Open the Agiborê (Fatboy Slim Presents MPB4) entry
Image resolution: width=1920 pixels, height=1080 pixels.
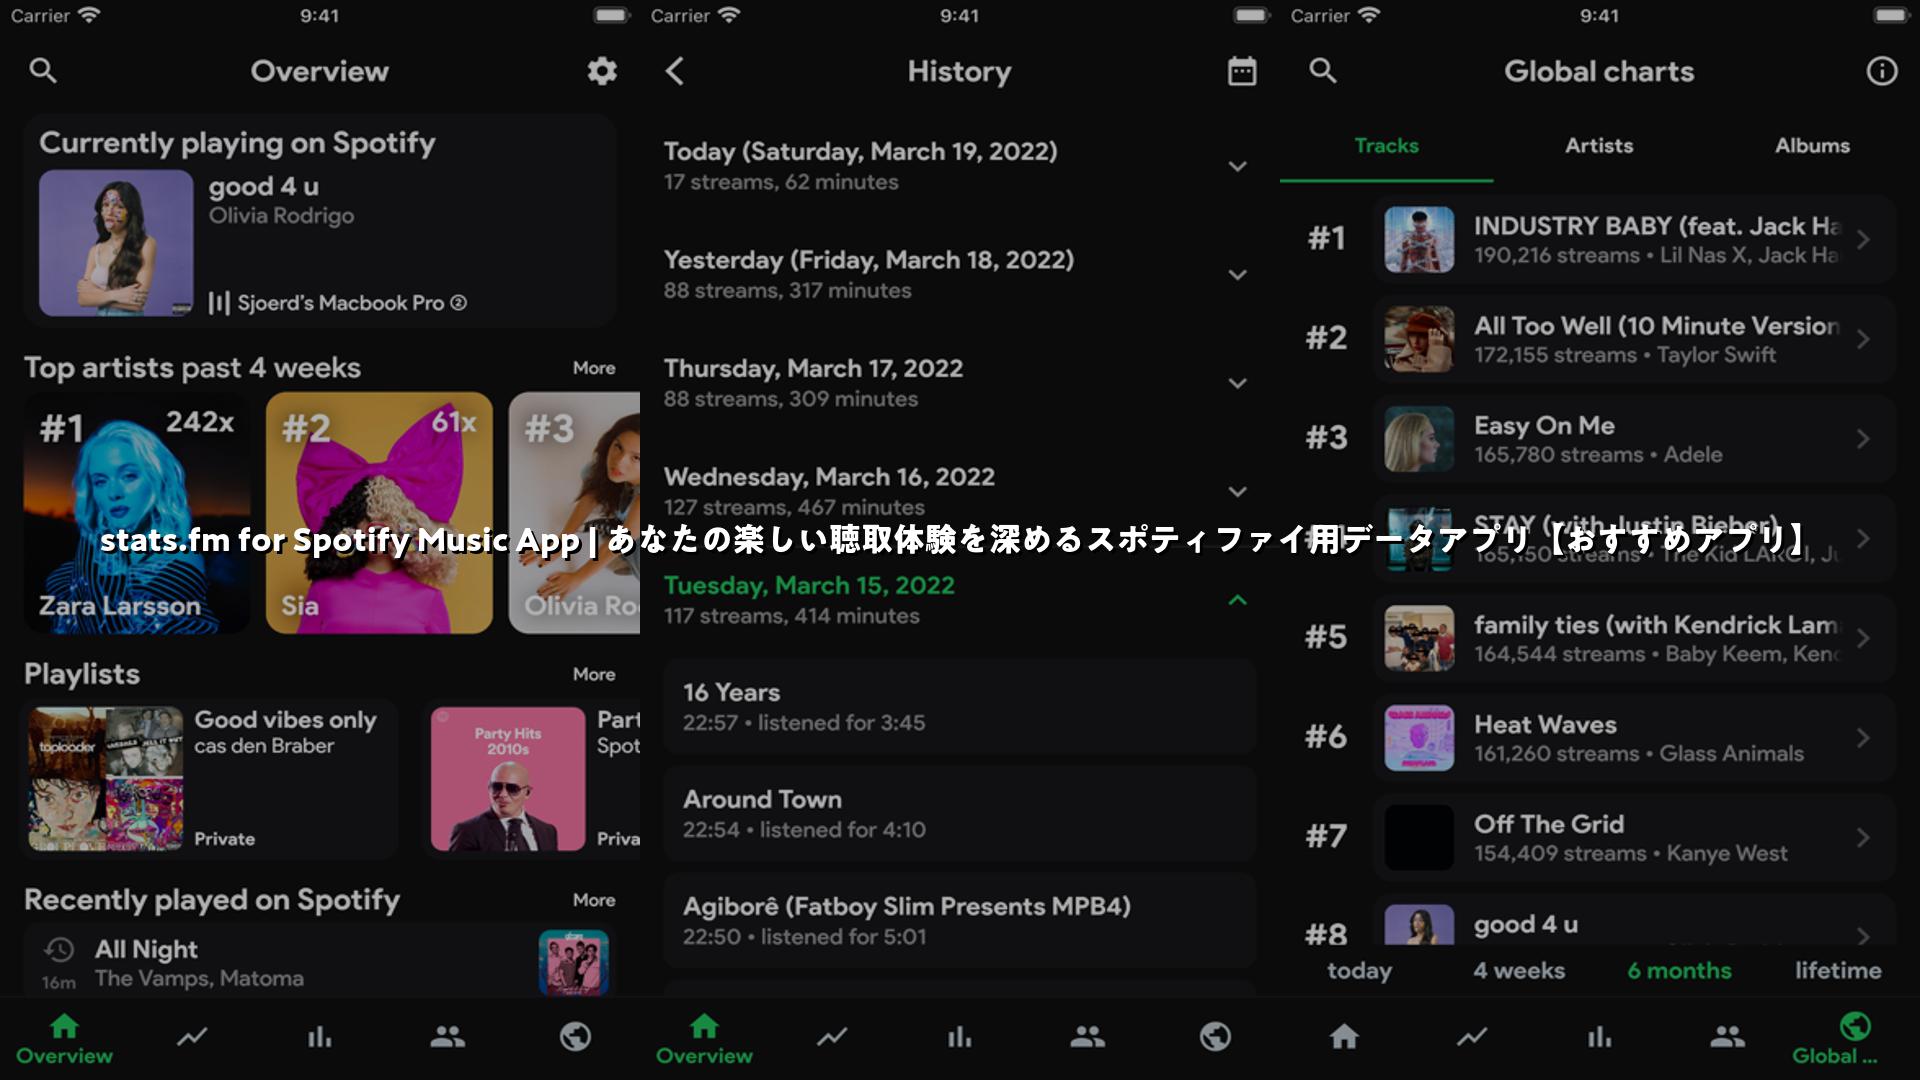coord(959,920)
